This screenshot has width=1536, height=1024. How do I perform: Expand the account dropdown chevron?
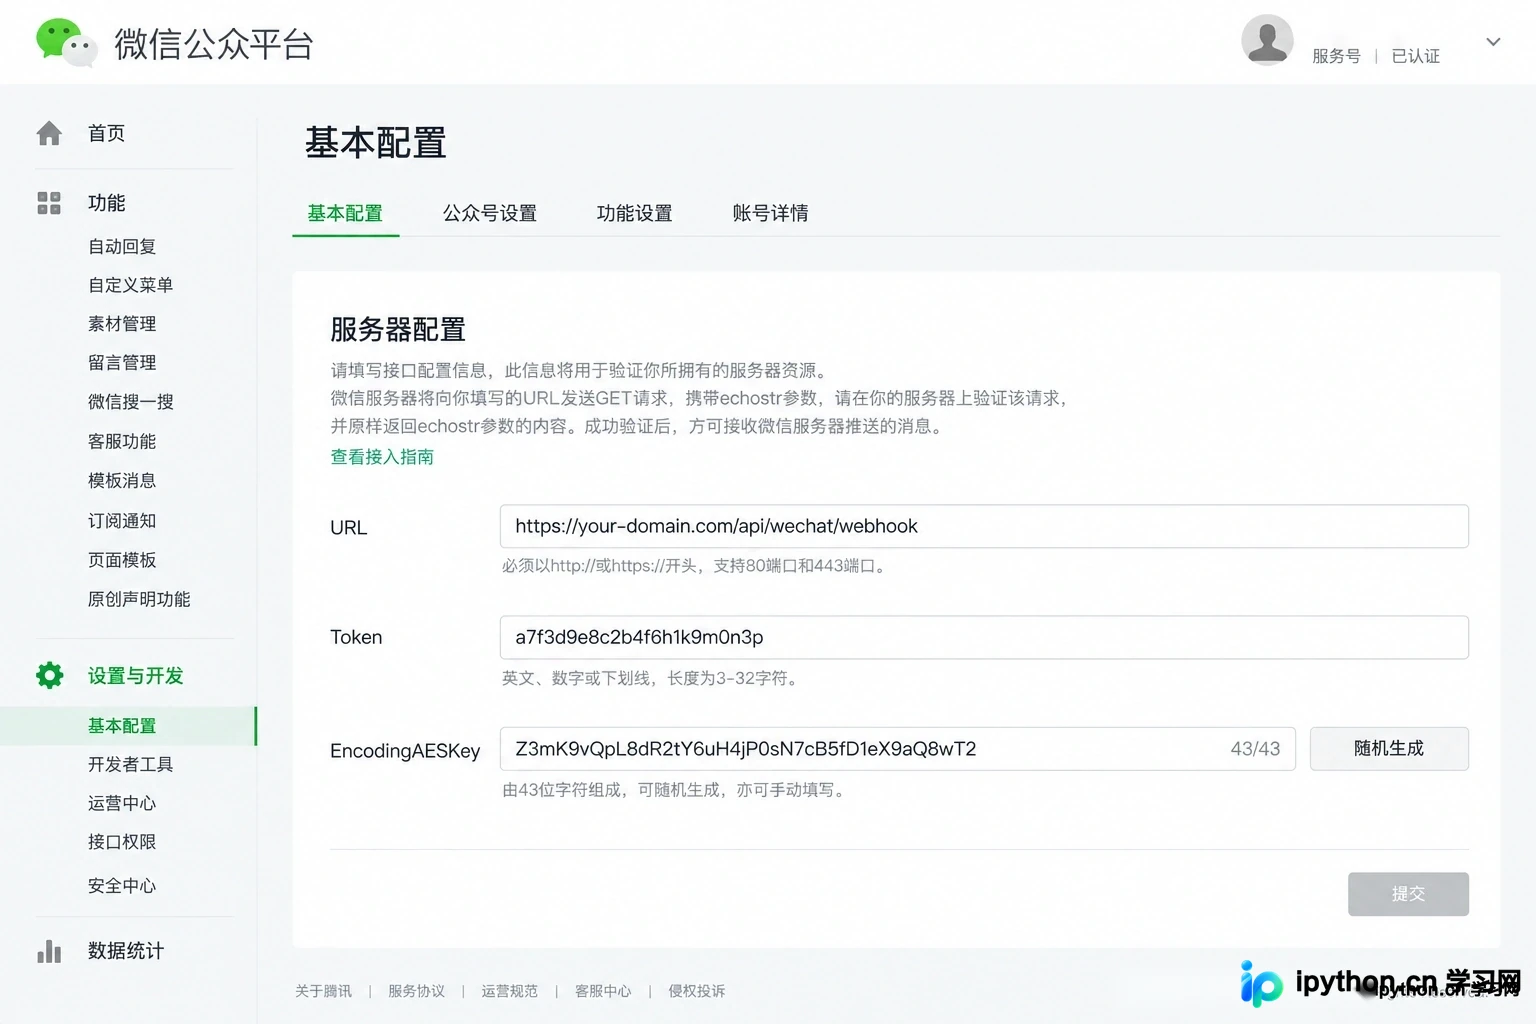click(x=1493, y=42)
